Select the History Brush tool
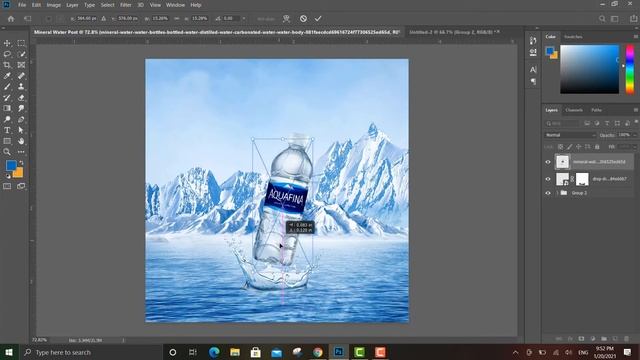 tap(7, 98)
